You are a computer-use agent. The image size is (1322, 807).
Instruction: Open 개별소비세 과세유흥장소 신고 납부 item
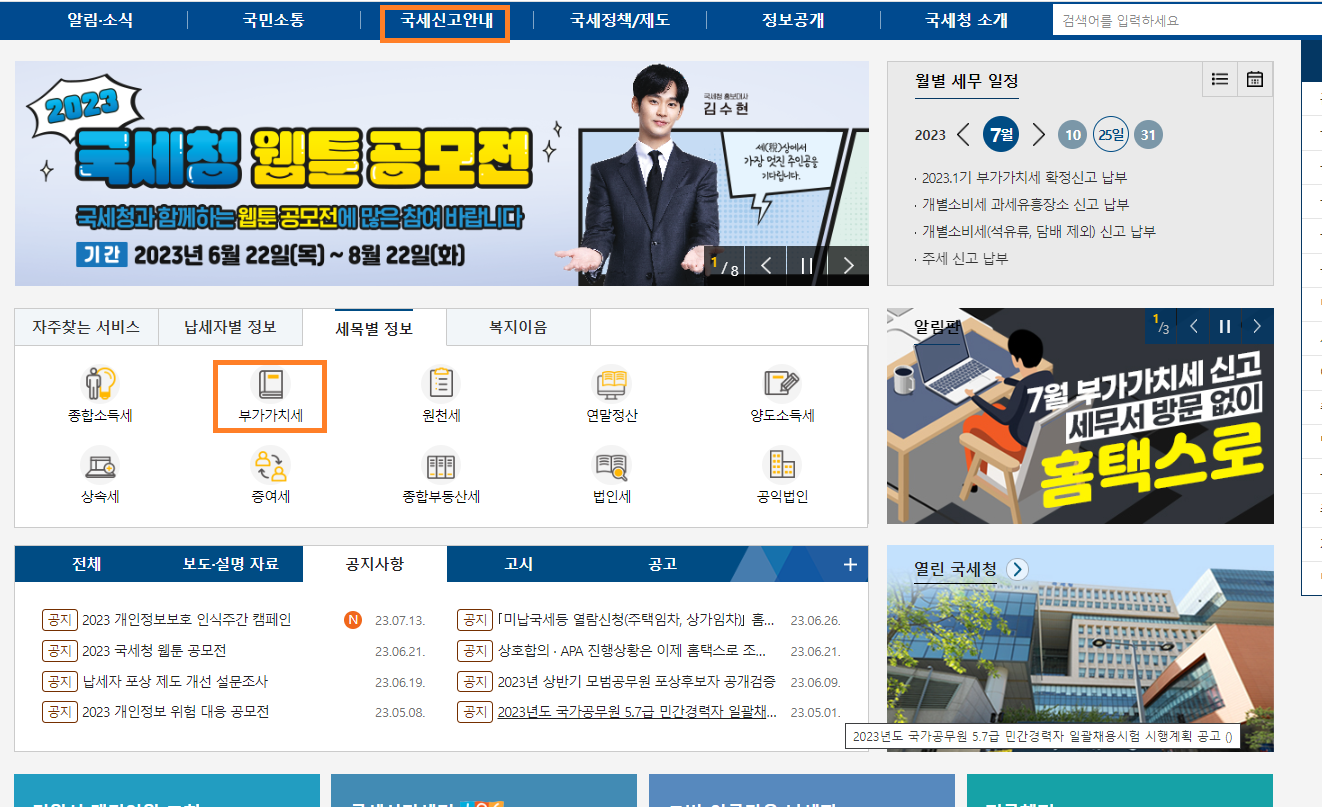coord(1025,204)
